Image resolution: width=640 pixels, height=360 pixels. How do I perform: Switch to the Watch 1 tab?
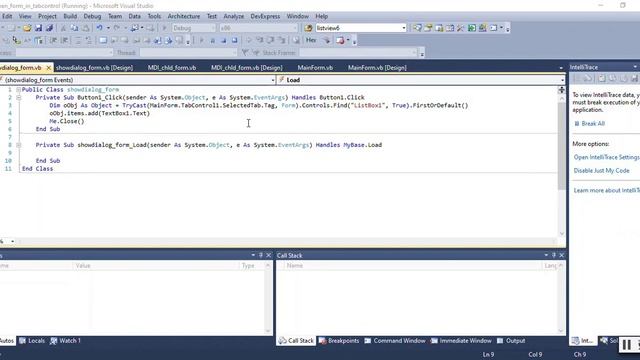(65, 341)
